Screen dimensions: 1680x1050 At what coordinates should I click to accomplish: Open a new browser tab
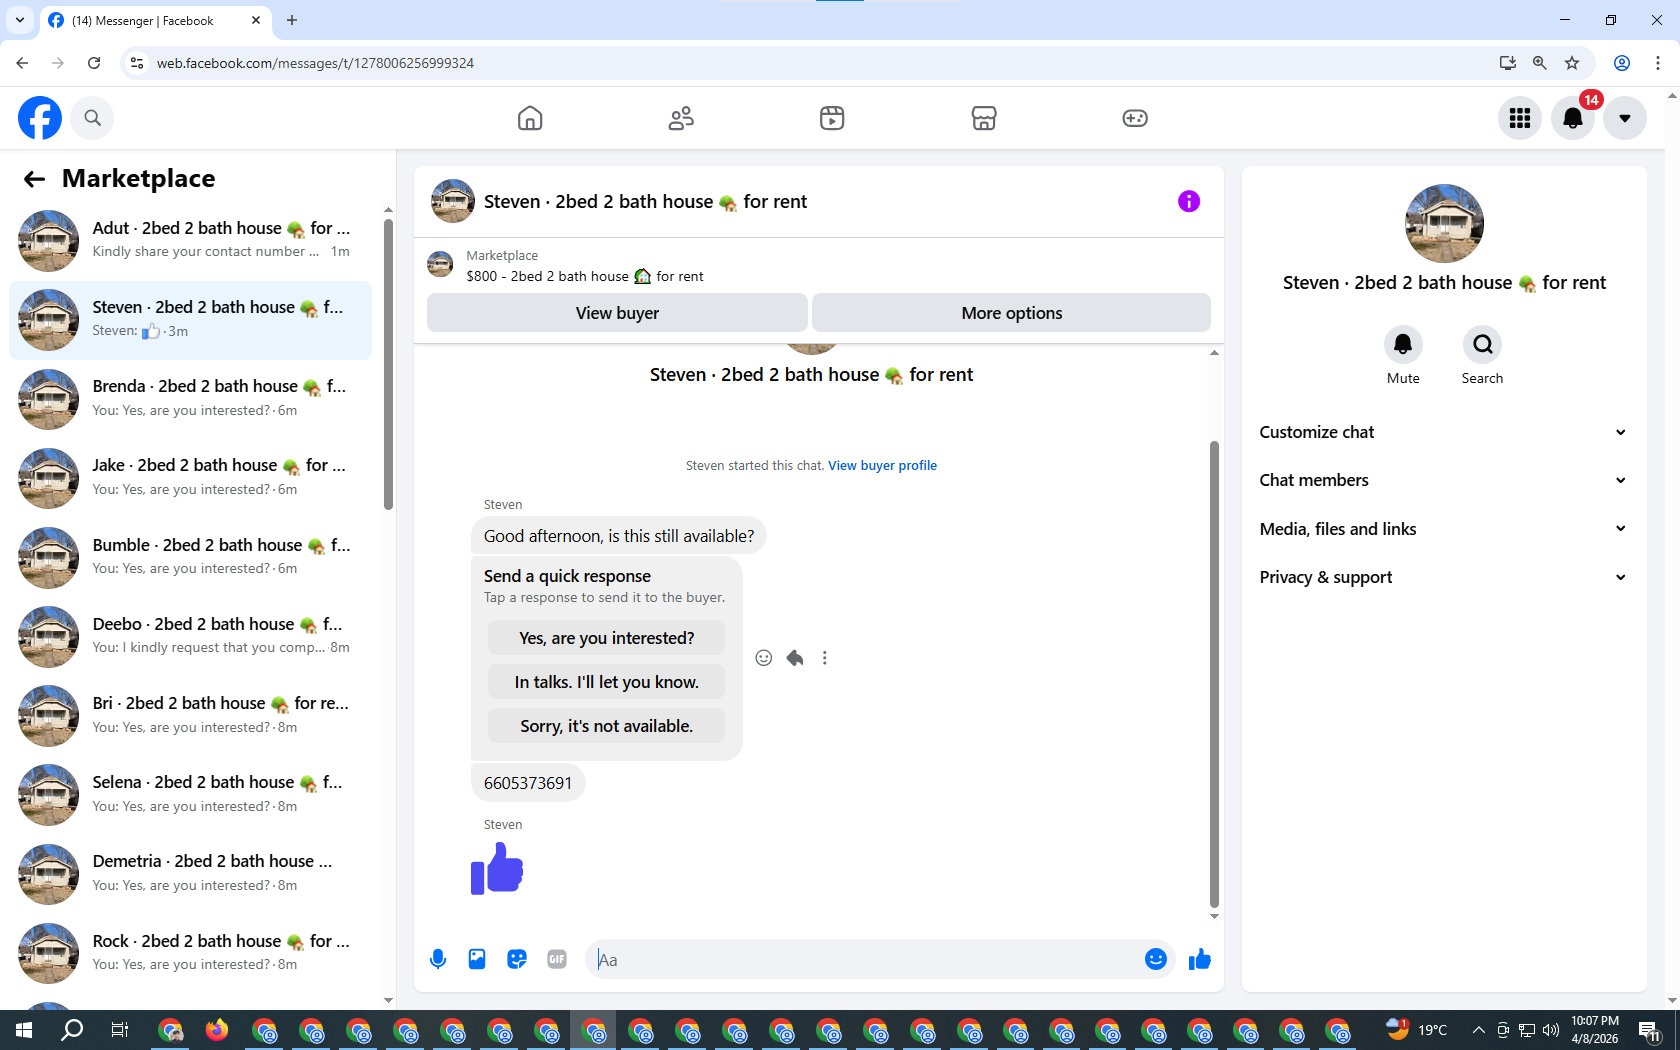click(292, 20)
